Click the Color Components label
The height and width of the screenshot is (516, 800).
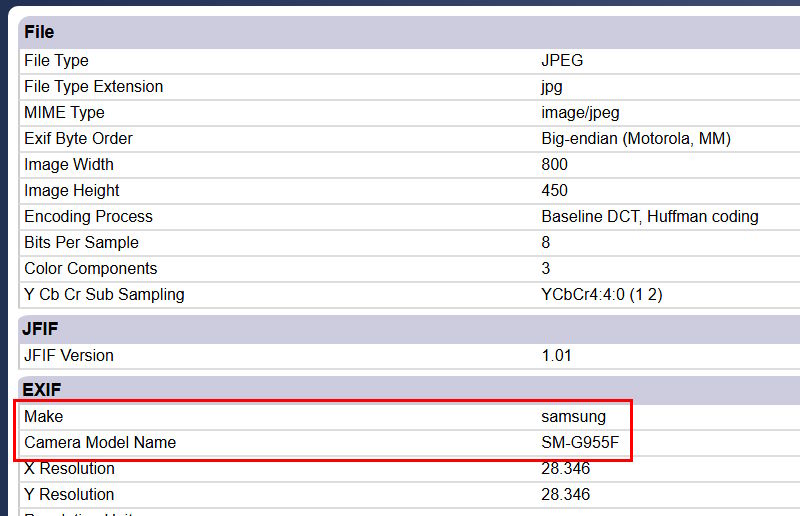coord(90,268)
